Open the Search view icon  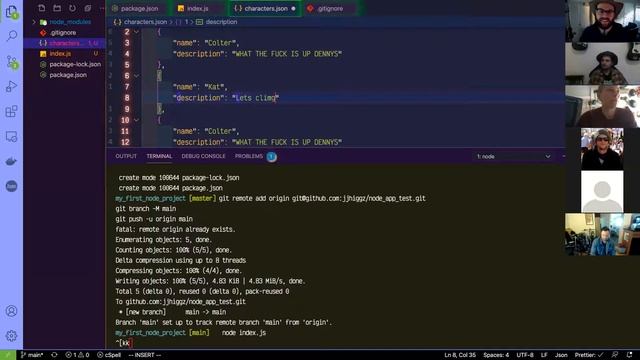(x=11, y=36)
